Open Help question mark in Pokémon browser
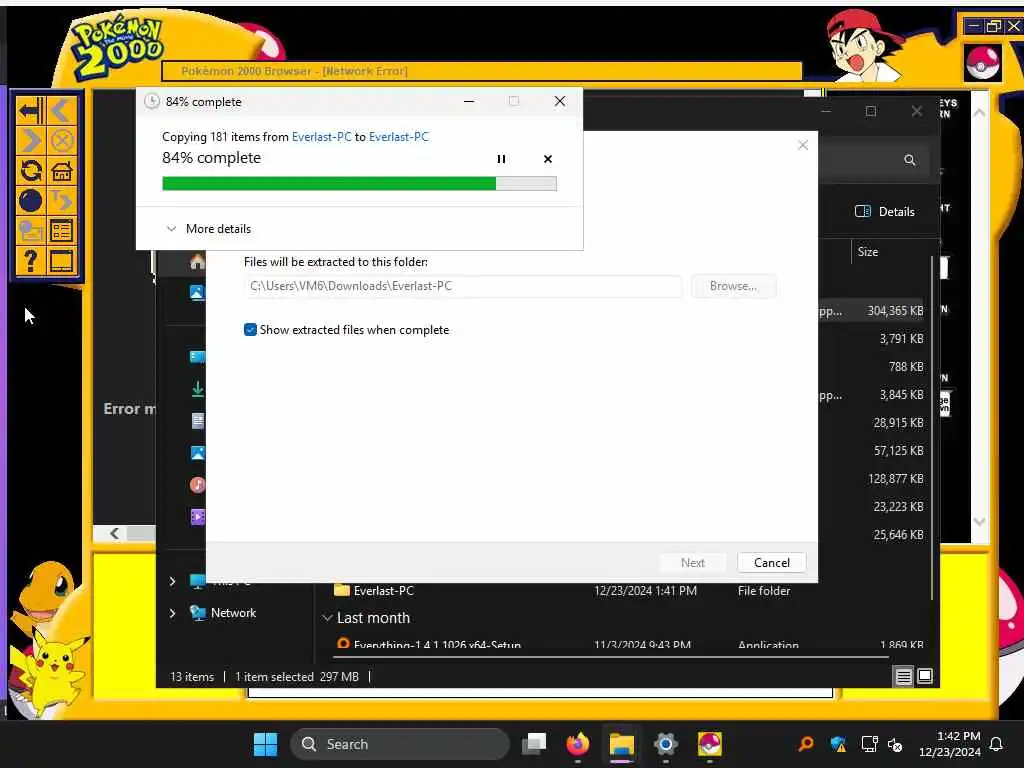The image size is (1024, 768). click(x=31, y=261)
